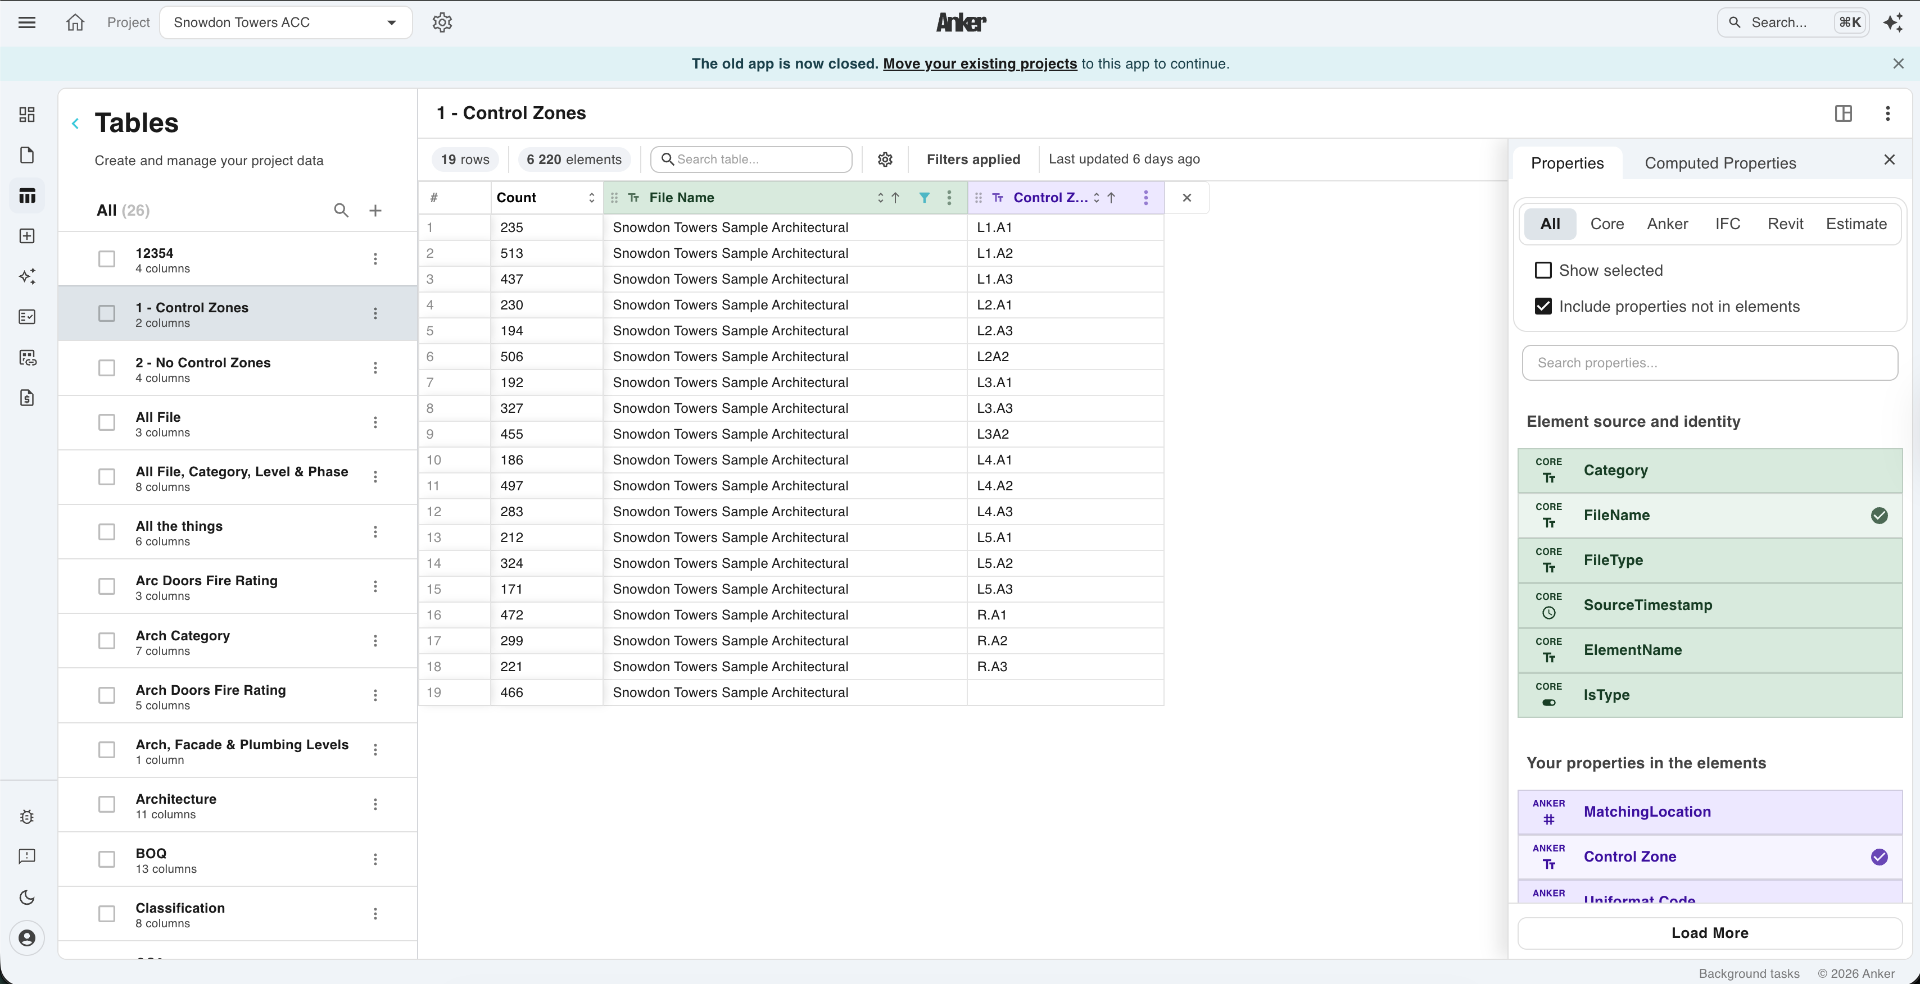Tick the 1 - Control Zones table checkbox
The image size is (1920, 984).
point(106,313)
